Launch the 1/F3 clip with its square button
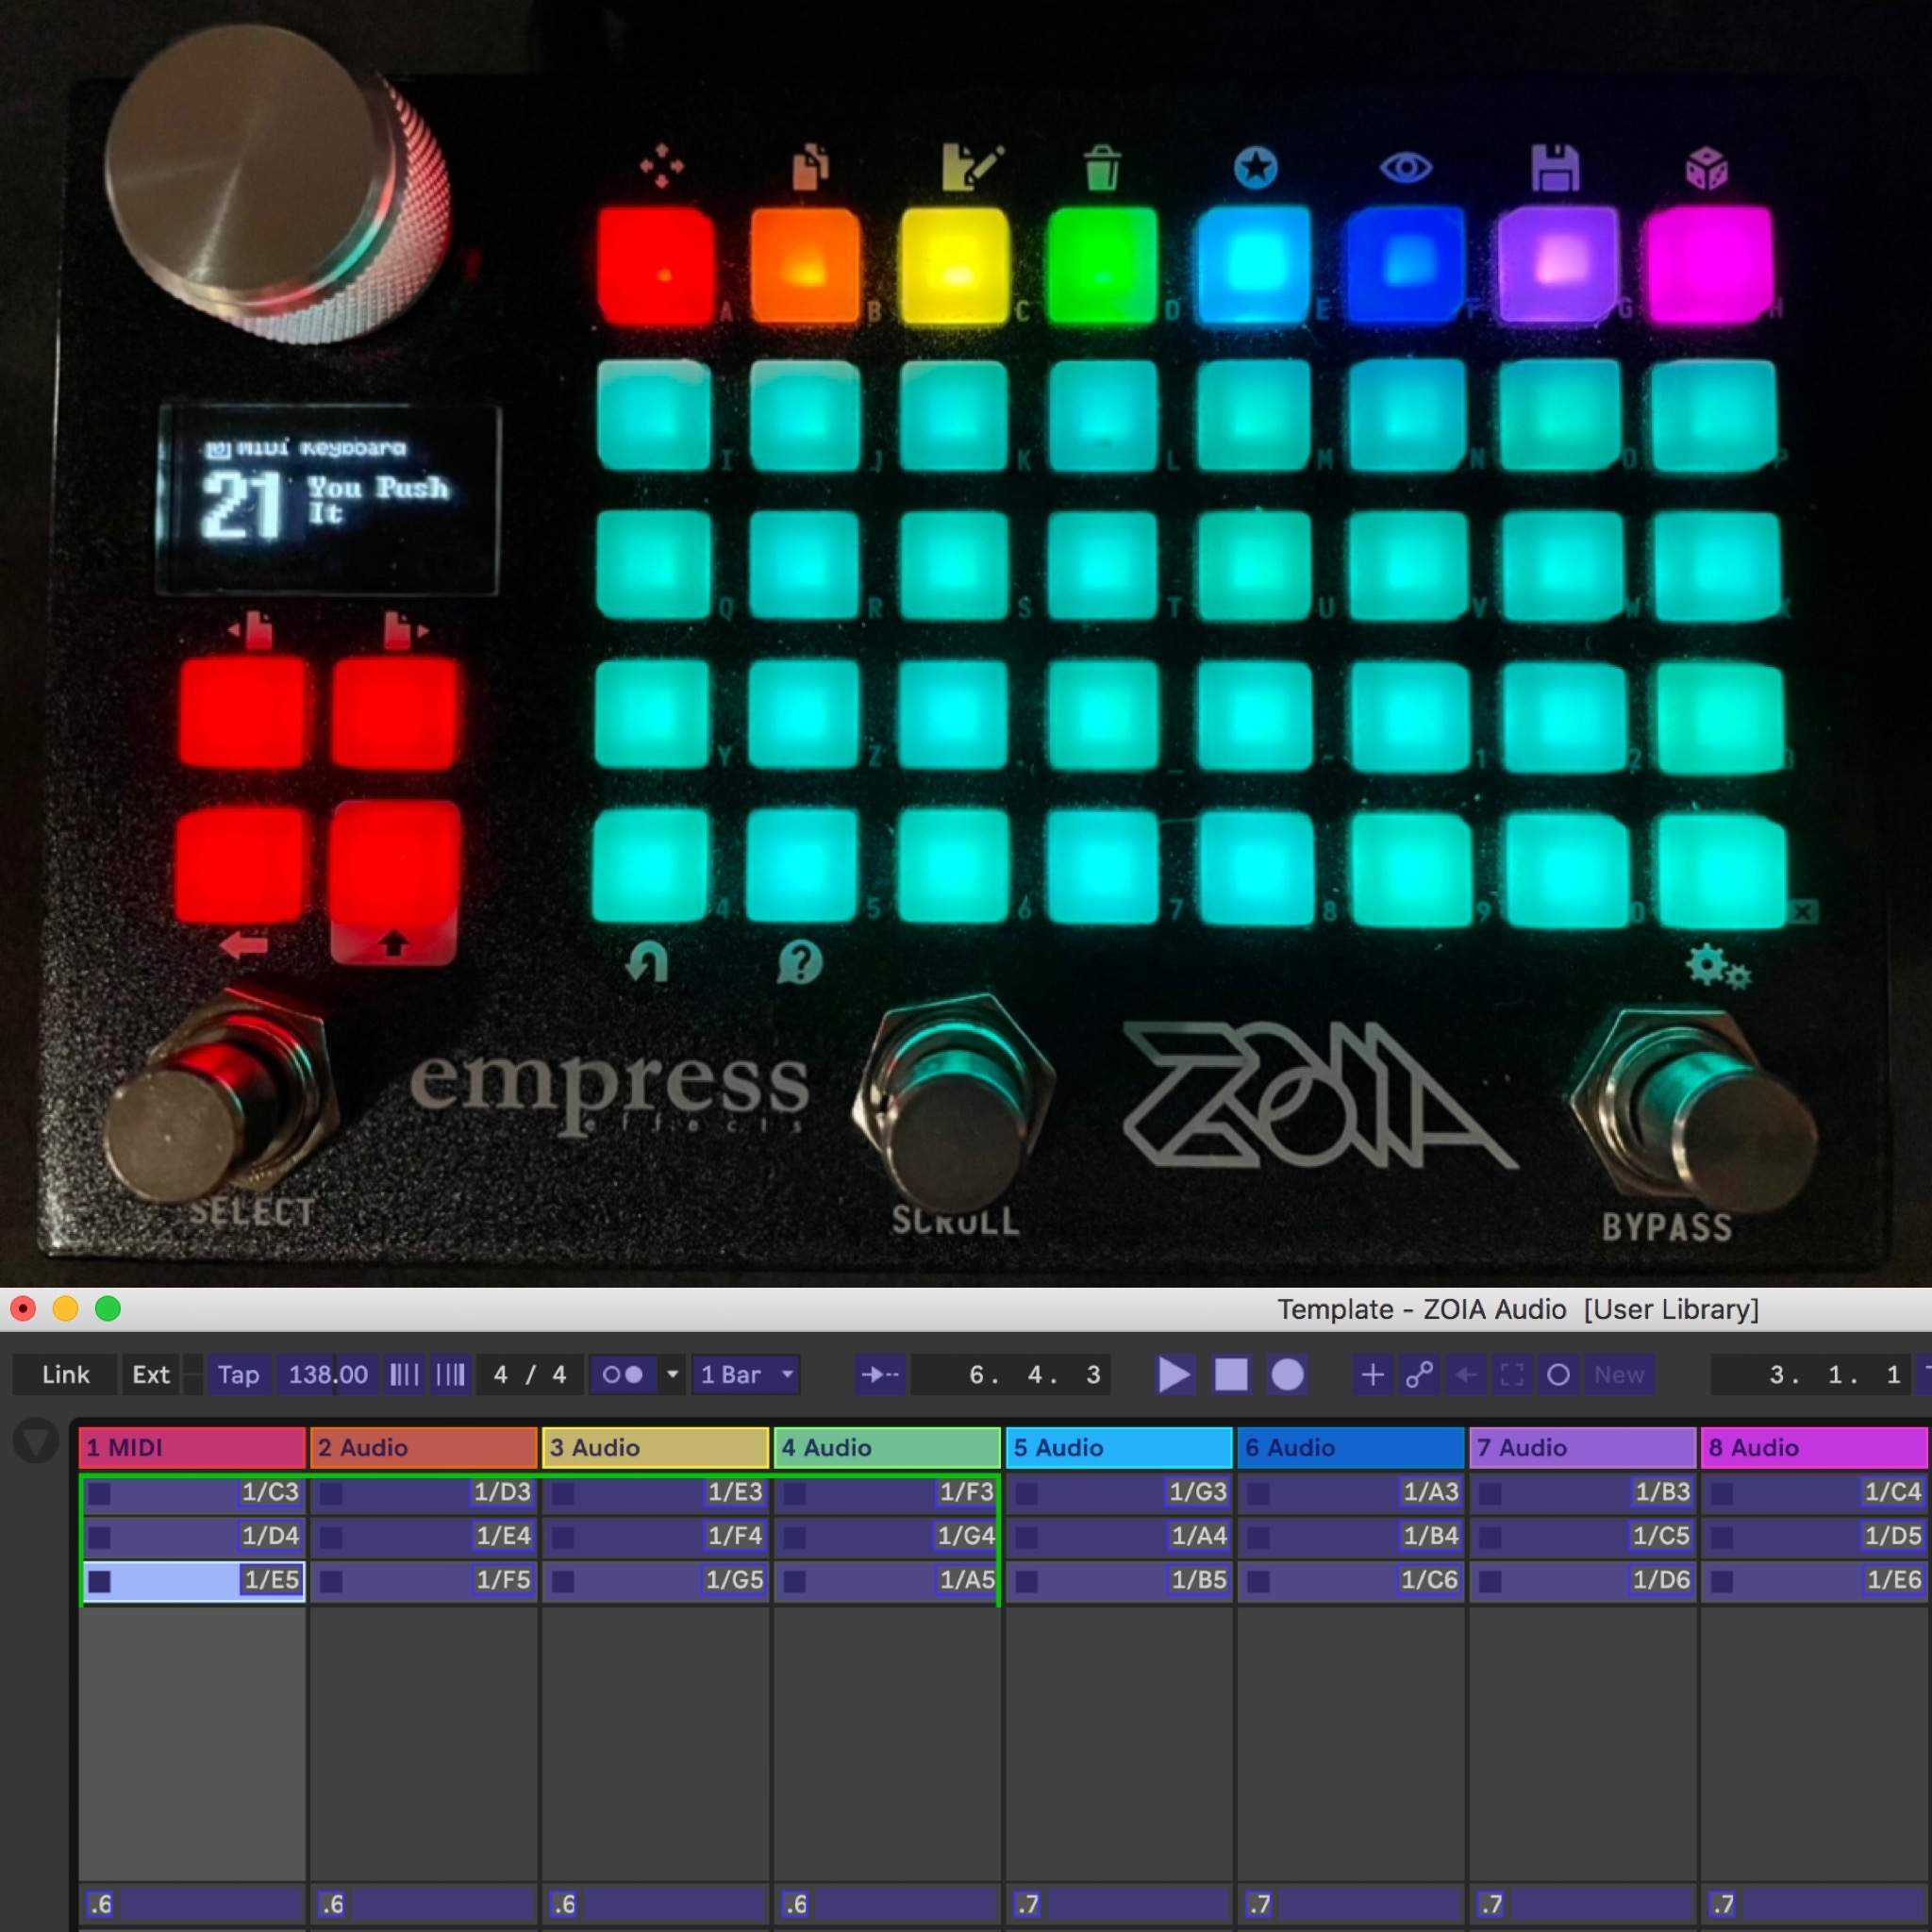1932x1932 pixels. click(795, 1493)
